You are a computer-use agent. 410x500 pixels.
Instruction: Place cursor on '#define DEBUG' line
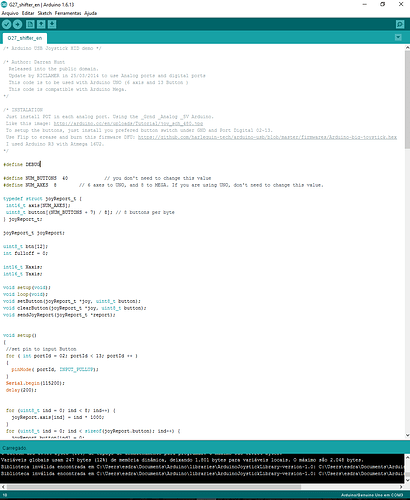click(x=22, y=164)
